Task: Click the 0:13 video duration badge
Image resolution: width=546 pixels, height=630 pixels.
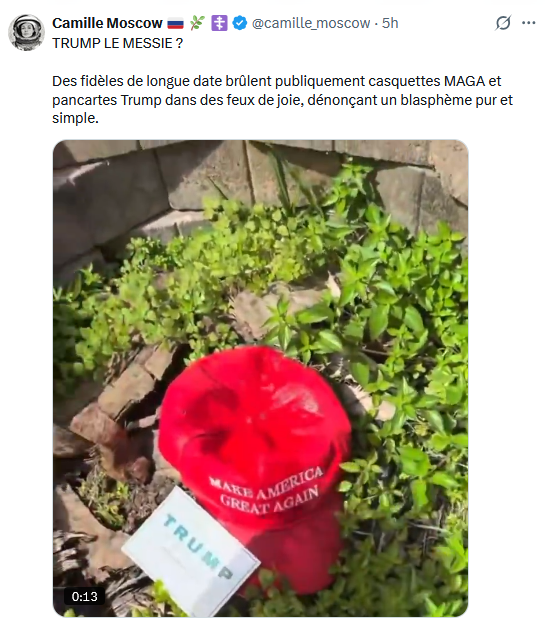Action: (x=84, y=596)
